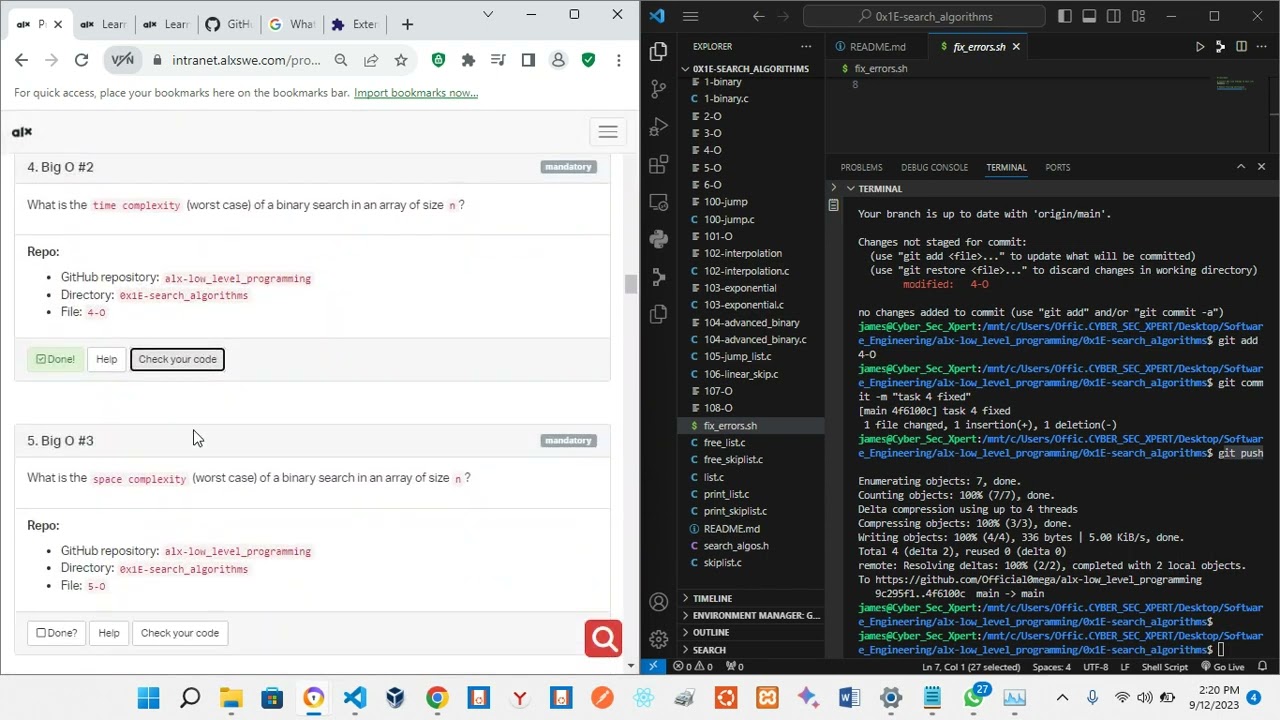1280x720 pixels.
Task: Switch to the PORTS panel tab
Action: click(x=1057, y=167)
